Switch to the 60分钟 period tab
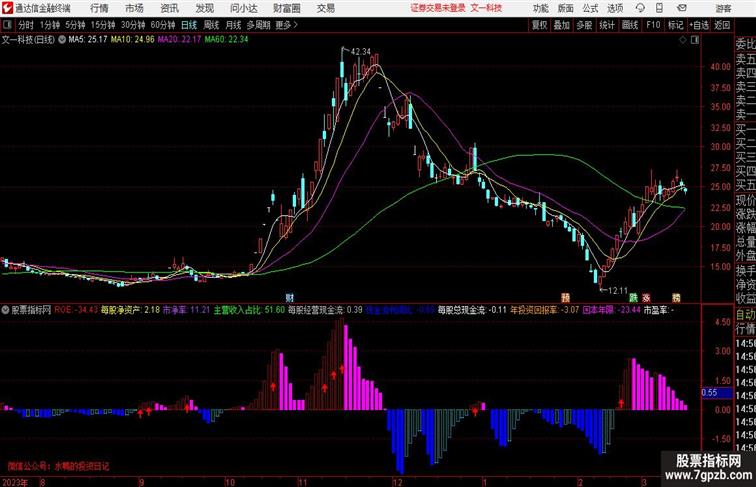This screenshot has width=756, height=487. 163,25
